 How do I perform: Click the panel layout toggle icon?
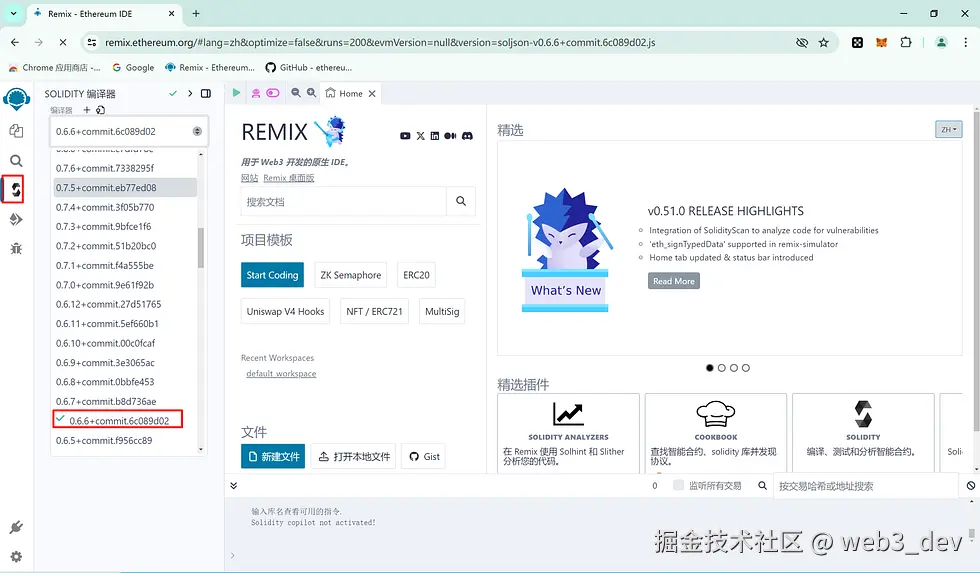pos(206,93)
